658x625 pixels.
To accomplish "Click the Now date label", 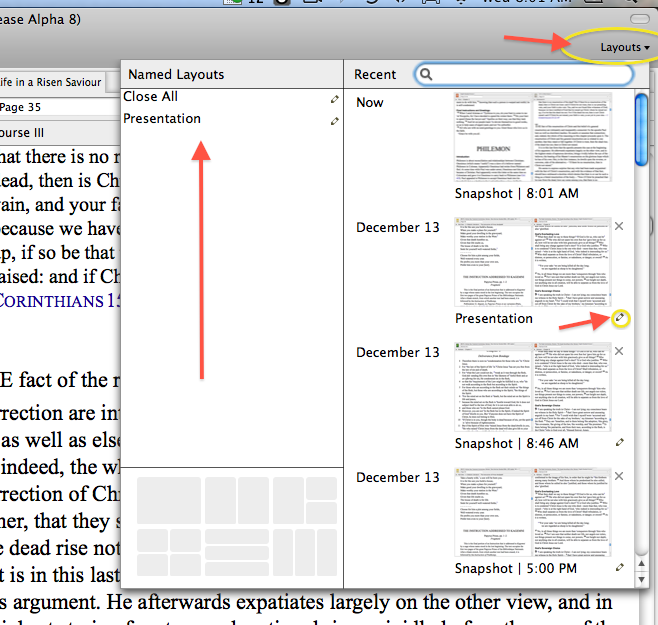I will (370, 102).
